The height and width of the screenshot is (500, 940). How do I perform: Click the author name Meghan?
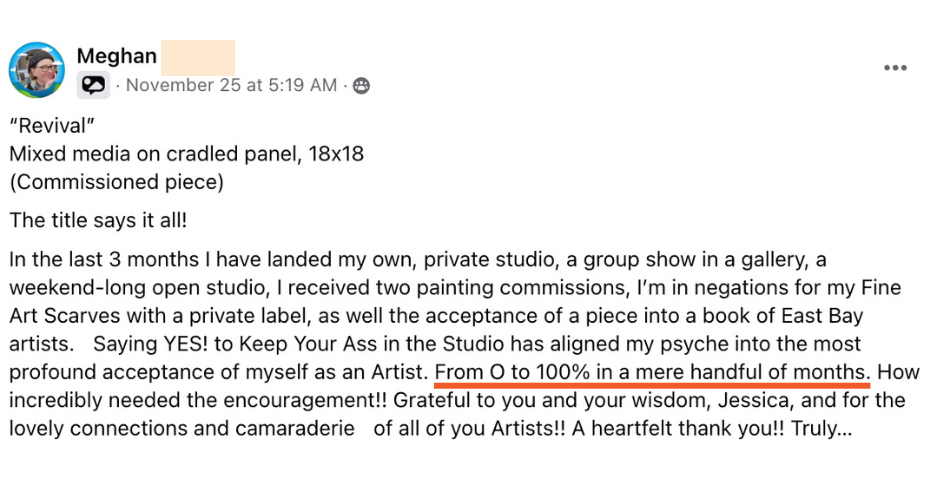pos(116,56)
